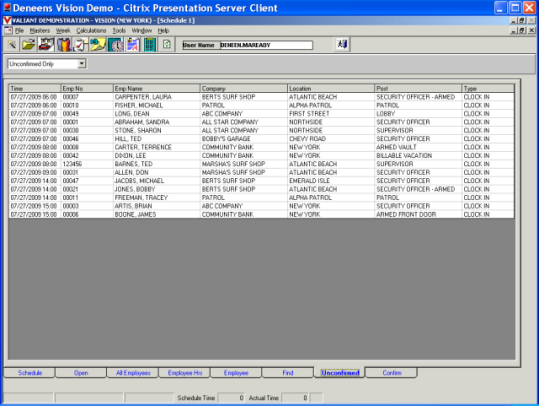
Task: Switch to the Schedule tab
Action: coord(30,373)
